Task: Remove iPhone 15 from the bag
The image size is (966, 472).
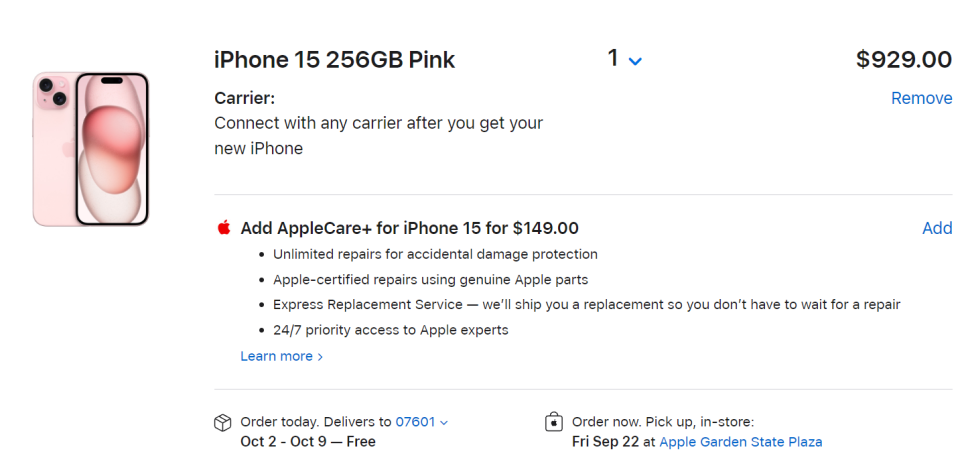Action: coord(922,98)
